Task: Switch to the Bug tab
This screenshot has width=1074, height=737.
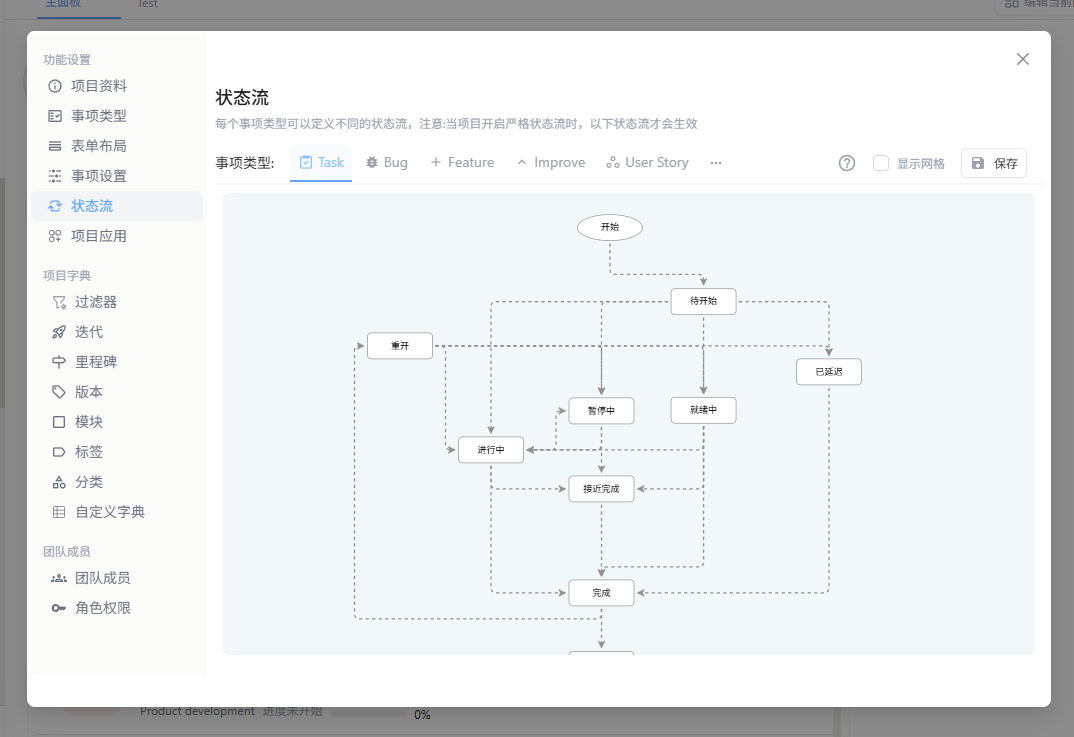Action: click(387, 162)
